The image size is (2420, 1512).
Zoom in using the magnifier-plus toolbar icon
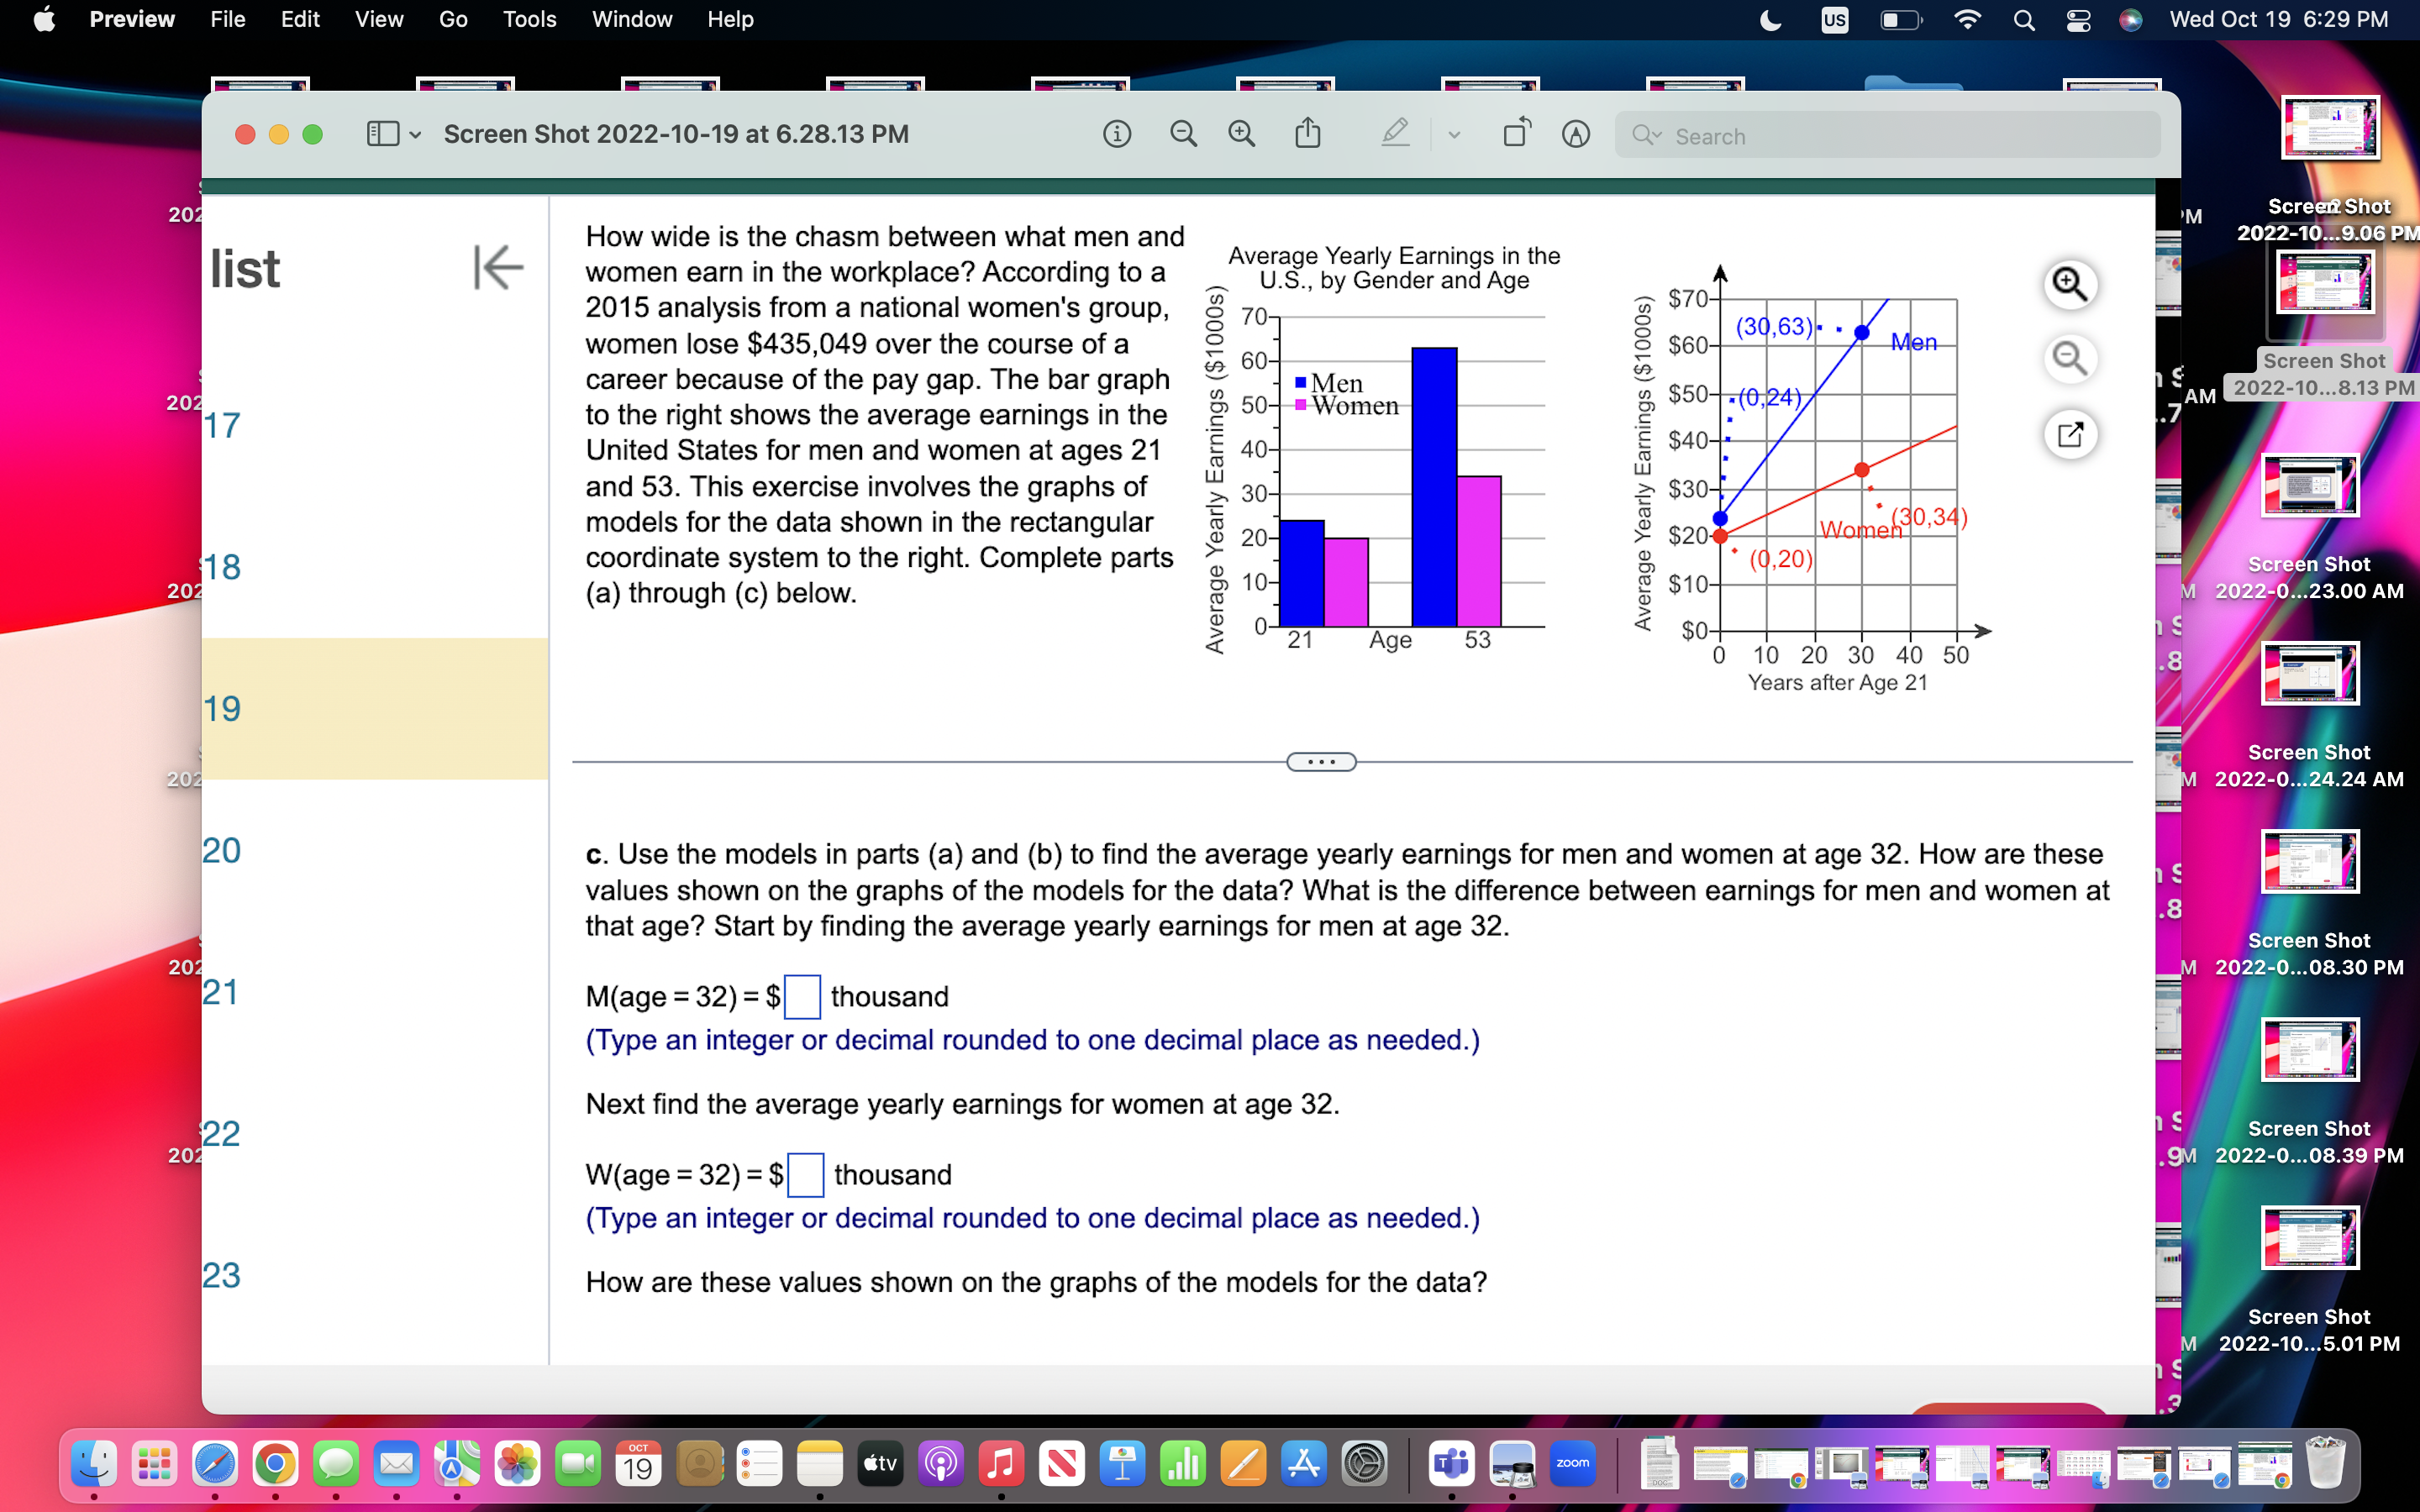coord(1242,134)
